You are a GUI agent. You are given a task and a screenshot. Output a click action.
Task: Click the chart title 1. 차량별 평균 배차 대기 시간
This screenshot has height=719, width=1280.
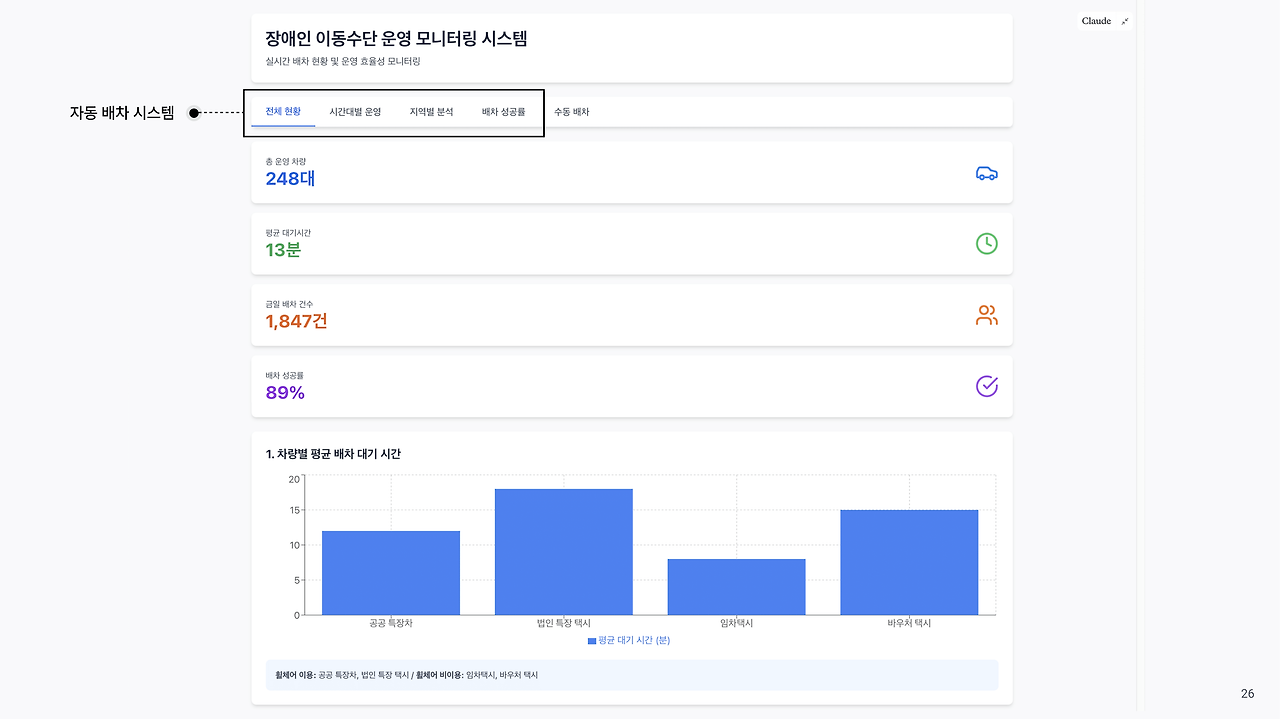(333, 454)
